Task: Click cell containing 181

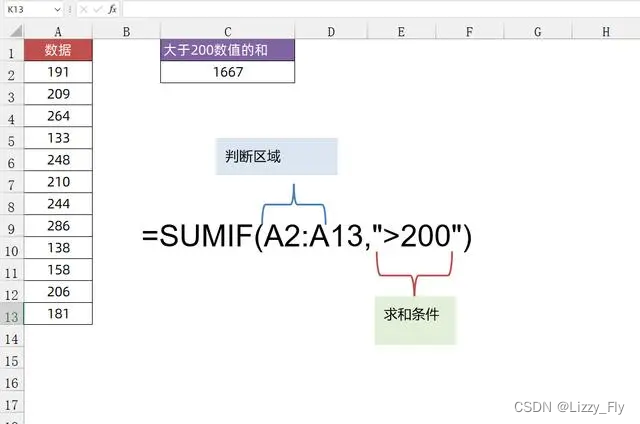Action: 58,314
